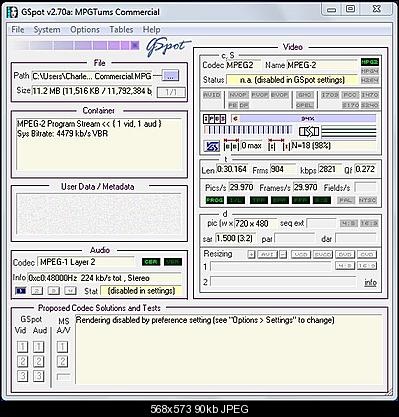Click the browse '...' button beside Path
Image resolution: width=399 pixels, height=417 pixels.
(170, 76)
